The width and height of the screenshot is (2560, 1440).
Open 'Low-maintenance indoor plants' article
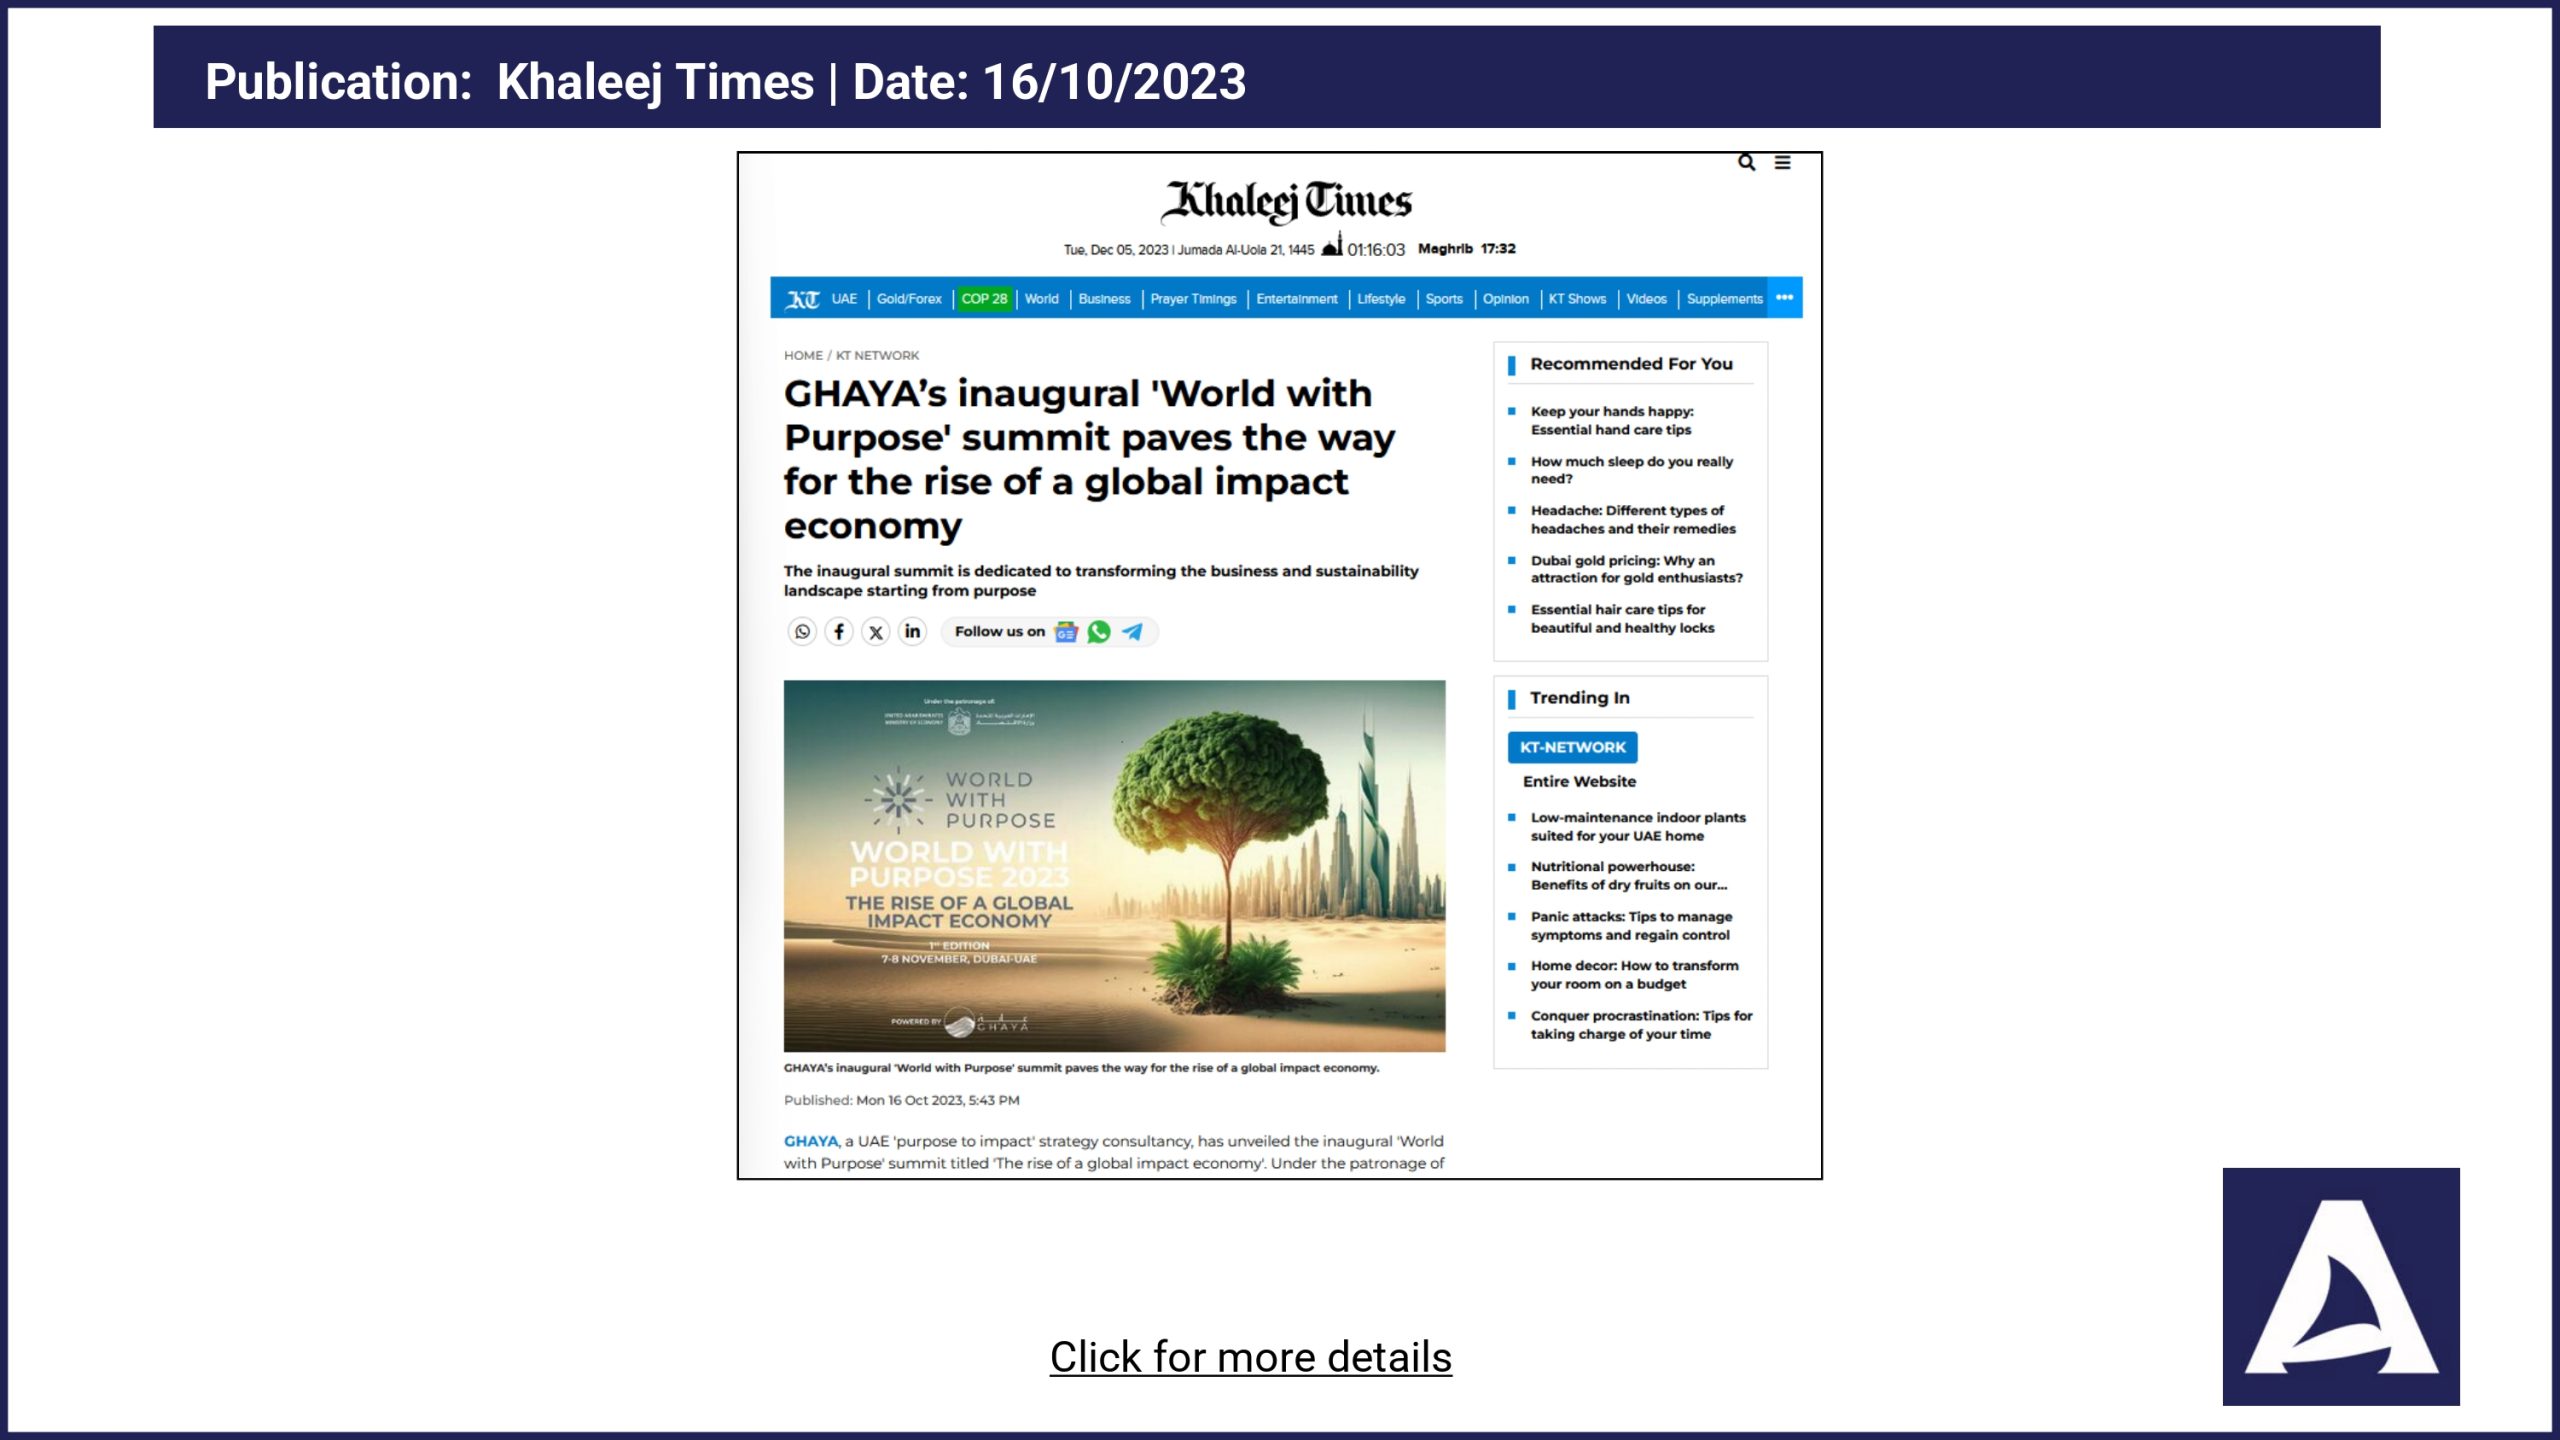[x=1638, y=826]
